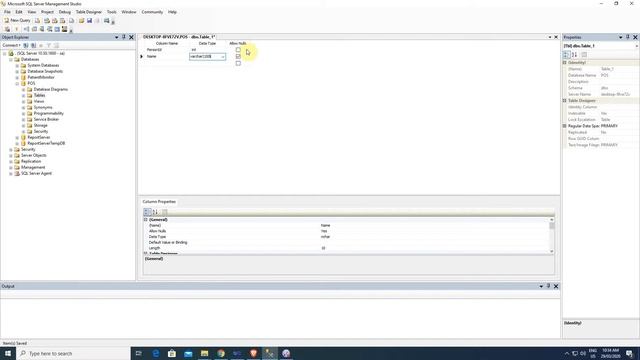Open the Community menu

(x=152, y=12)
